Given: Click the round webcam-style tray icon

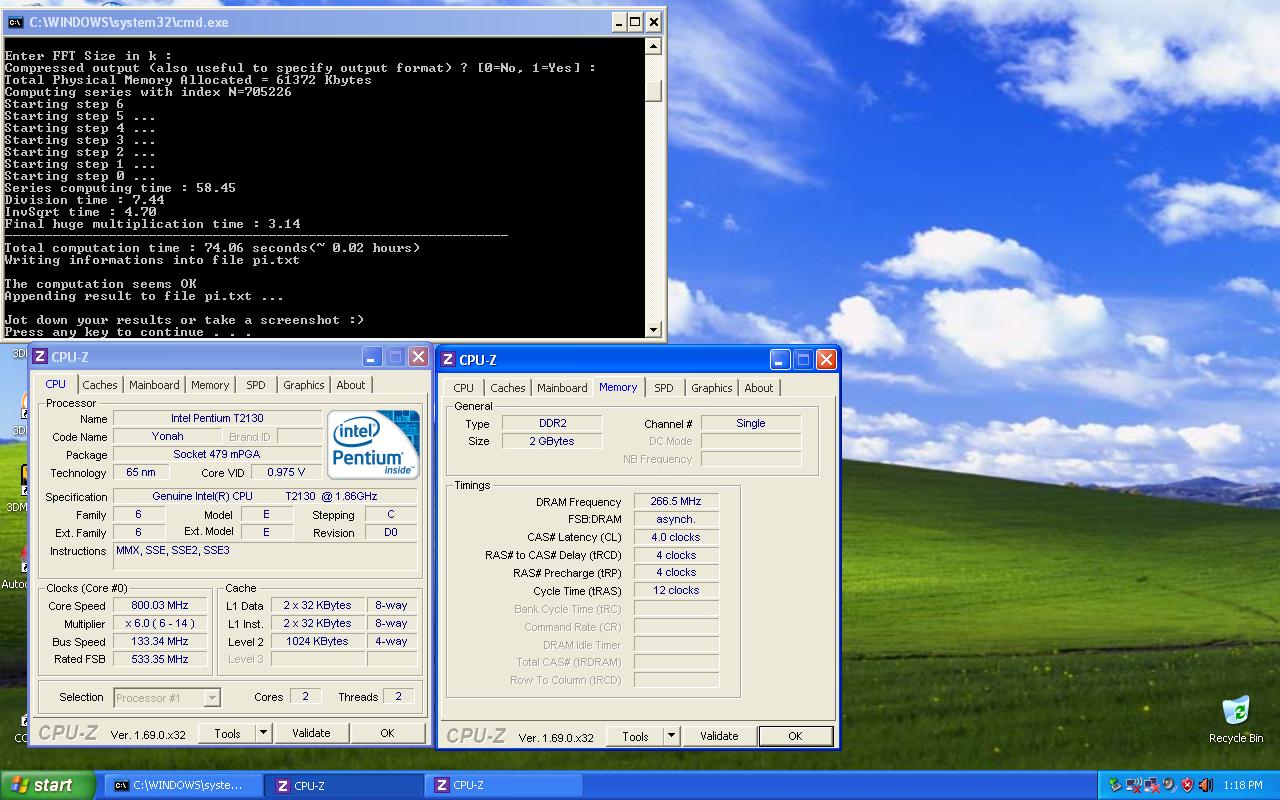Looking at the screenshot, I should pyautogui.click(x=1169, y=785).
